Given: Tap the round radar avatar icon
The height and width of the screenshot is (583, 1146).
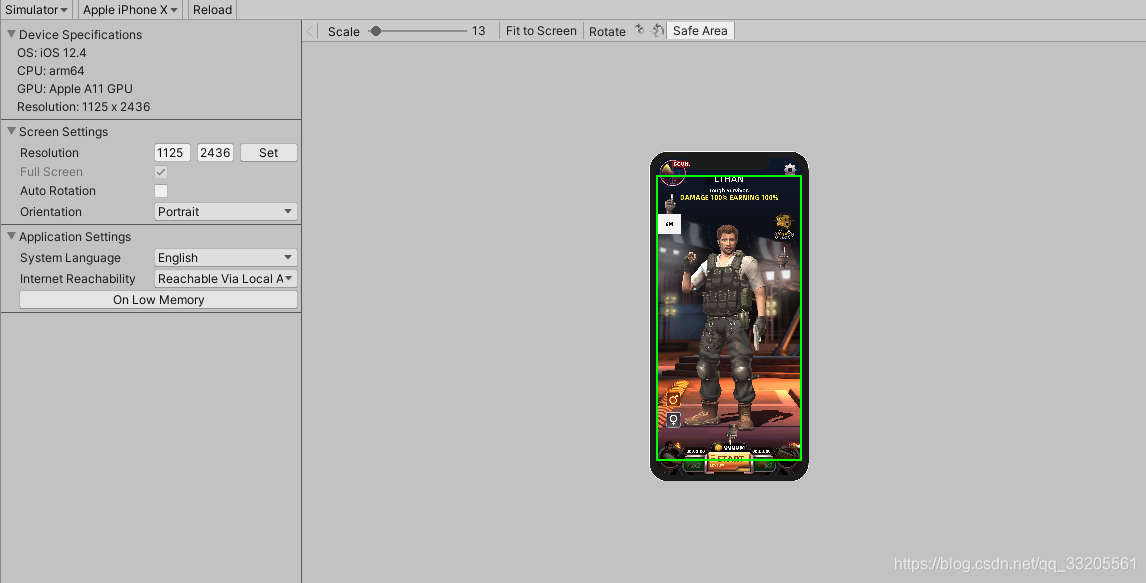Looking at the screenshot, I should 672,175.
